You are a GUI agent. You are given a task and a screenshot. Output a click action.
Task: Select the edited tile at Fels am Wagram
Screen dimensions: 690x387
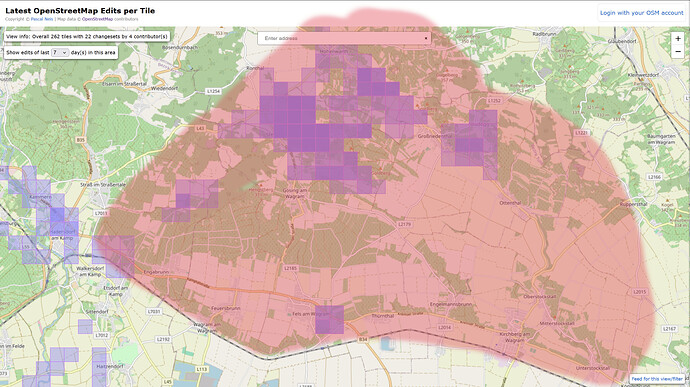(330, 320)
